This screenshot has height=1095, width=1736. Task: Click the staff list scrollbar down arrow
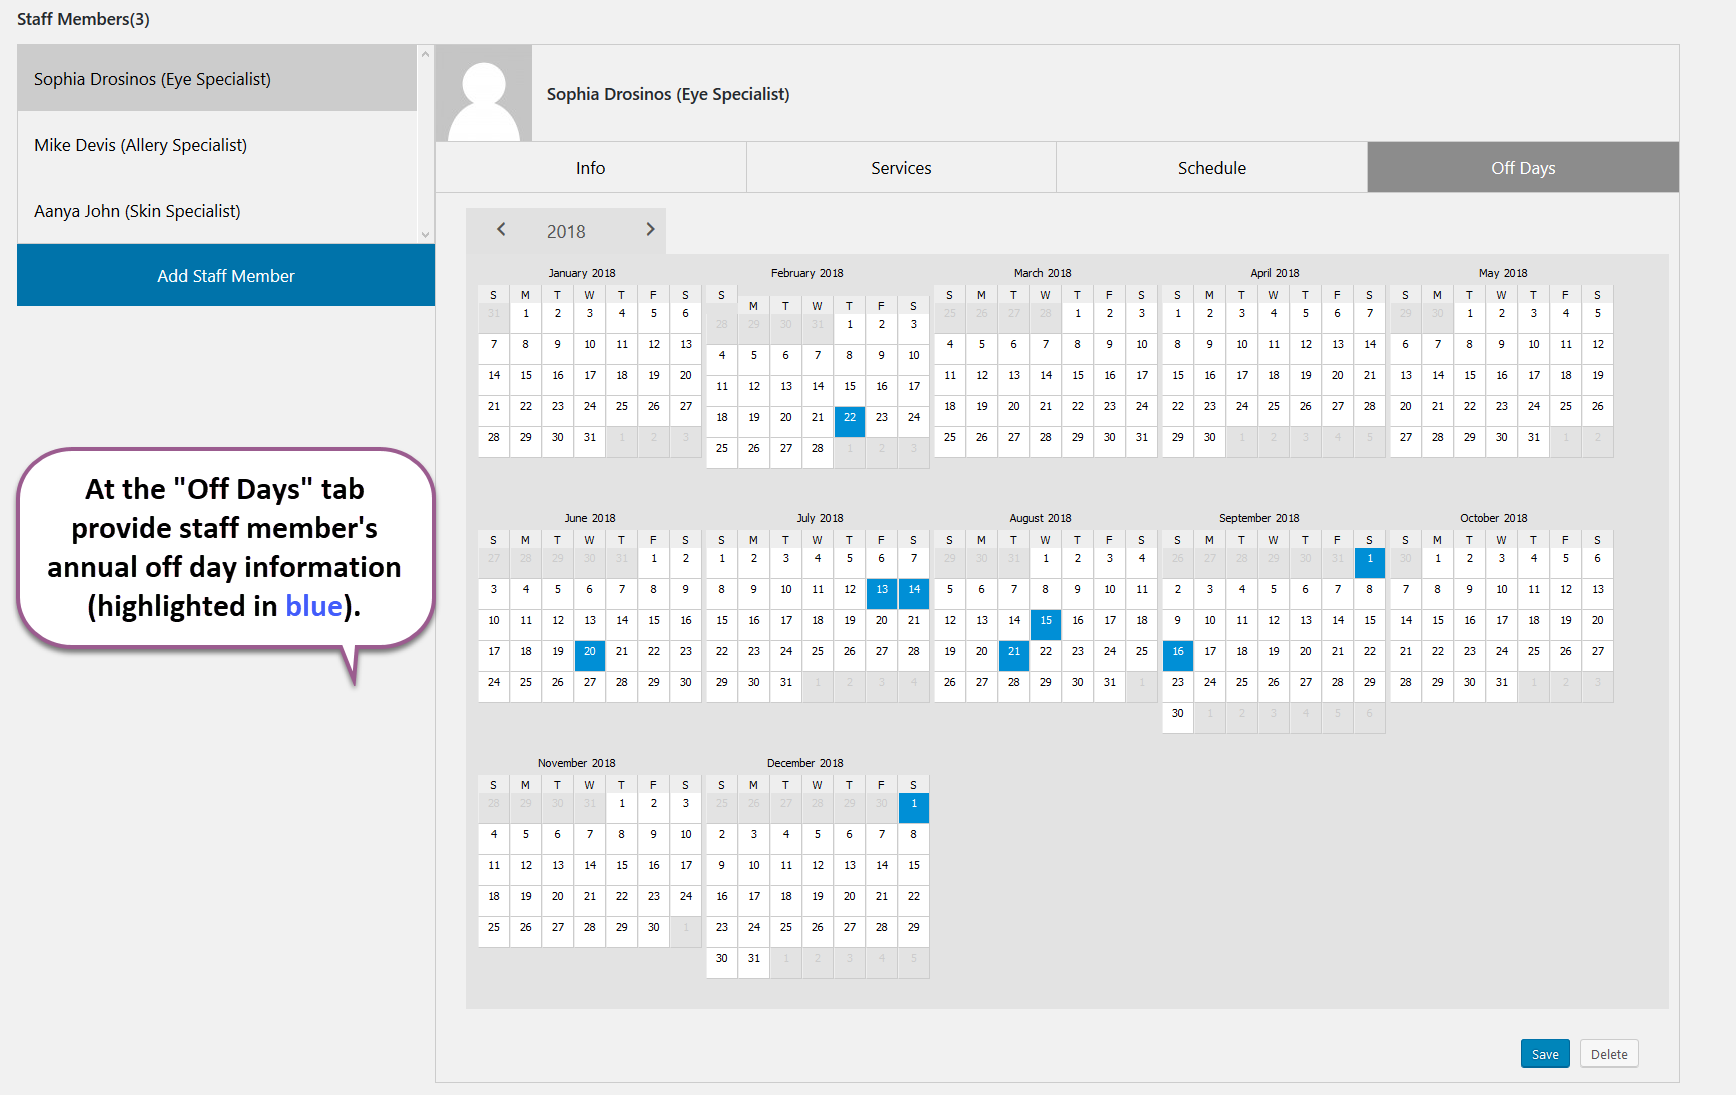click(x=425, y=234)
